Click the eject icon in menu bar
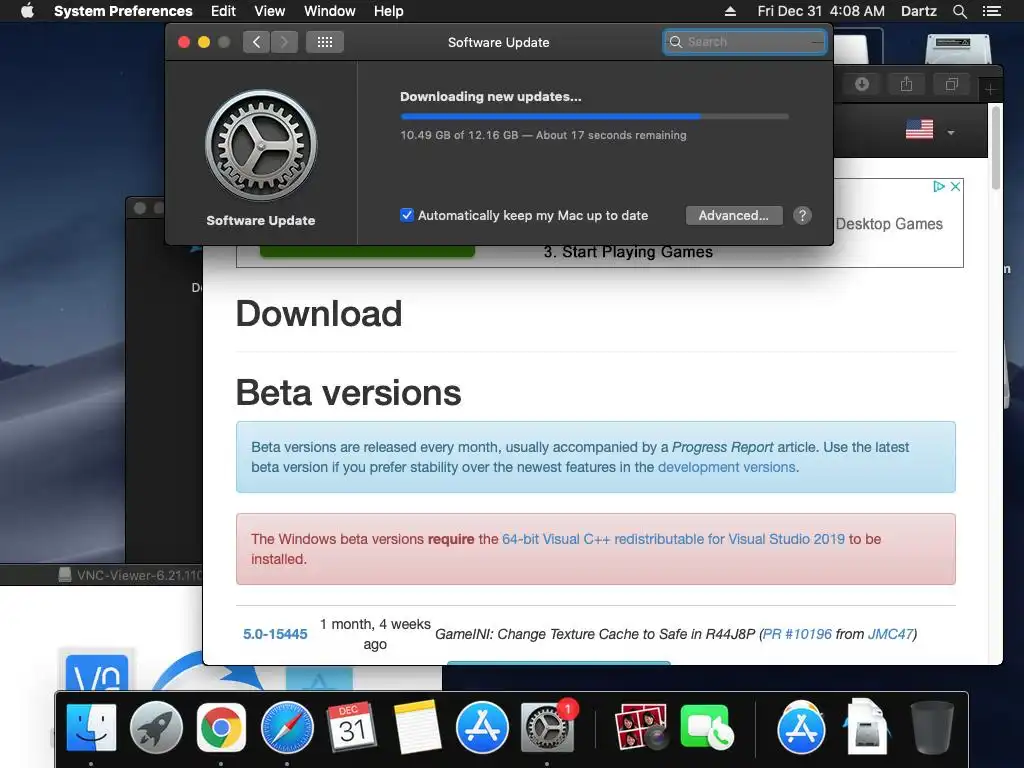The width and height of the screenshot is (1024, 768). [x=730, y=11]
